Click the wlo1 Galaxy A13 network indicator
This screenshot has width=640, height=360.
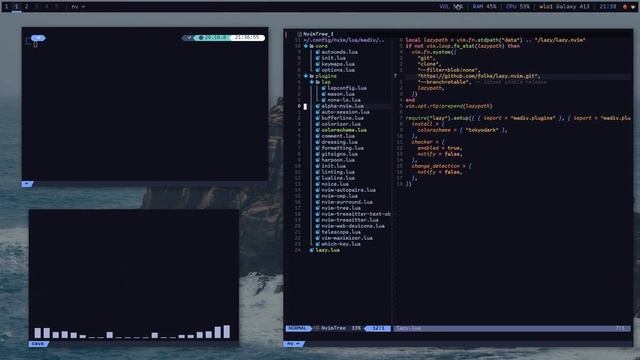click(564, 7)
